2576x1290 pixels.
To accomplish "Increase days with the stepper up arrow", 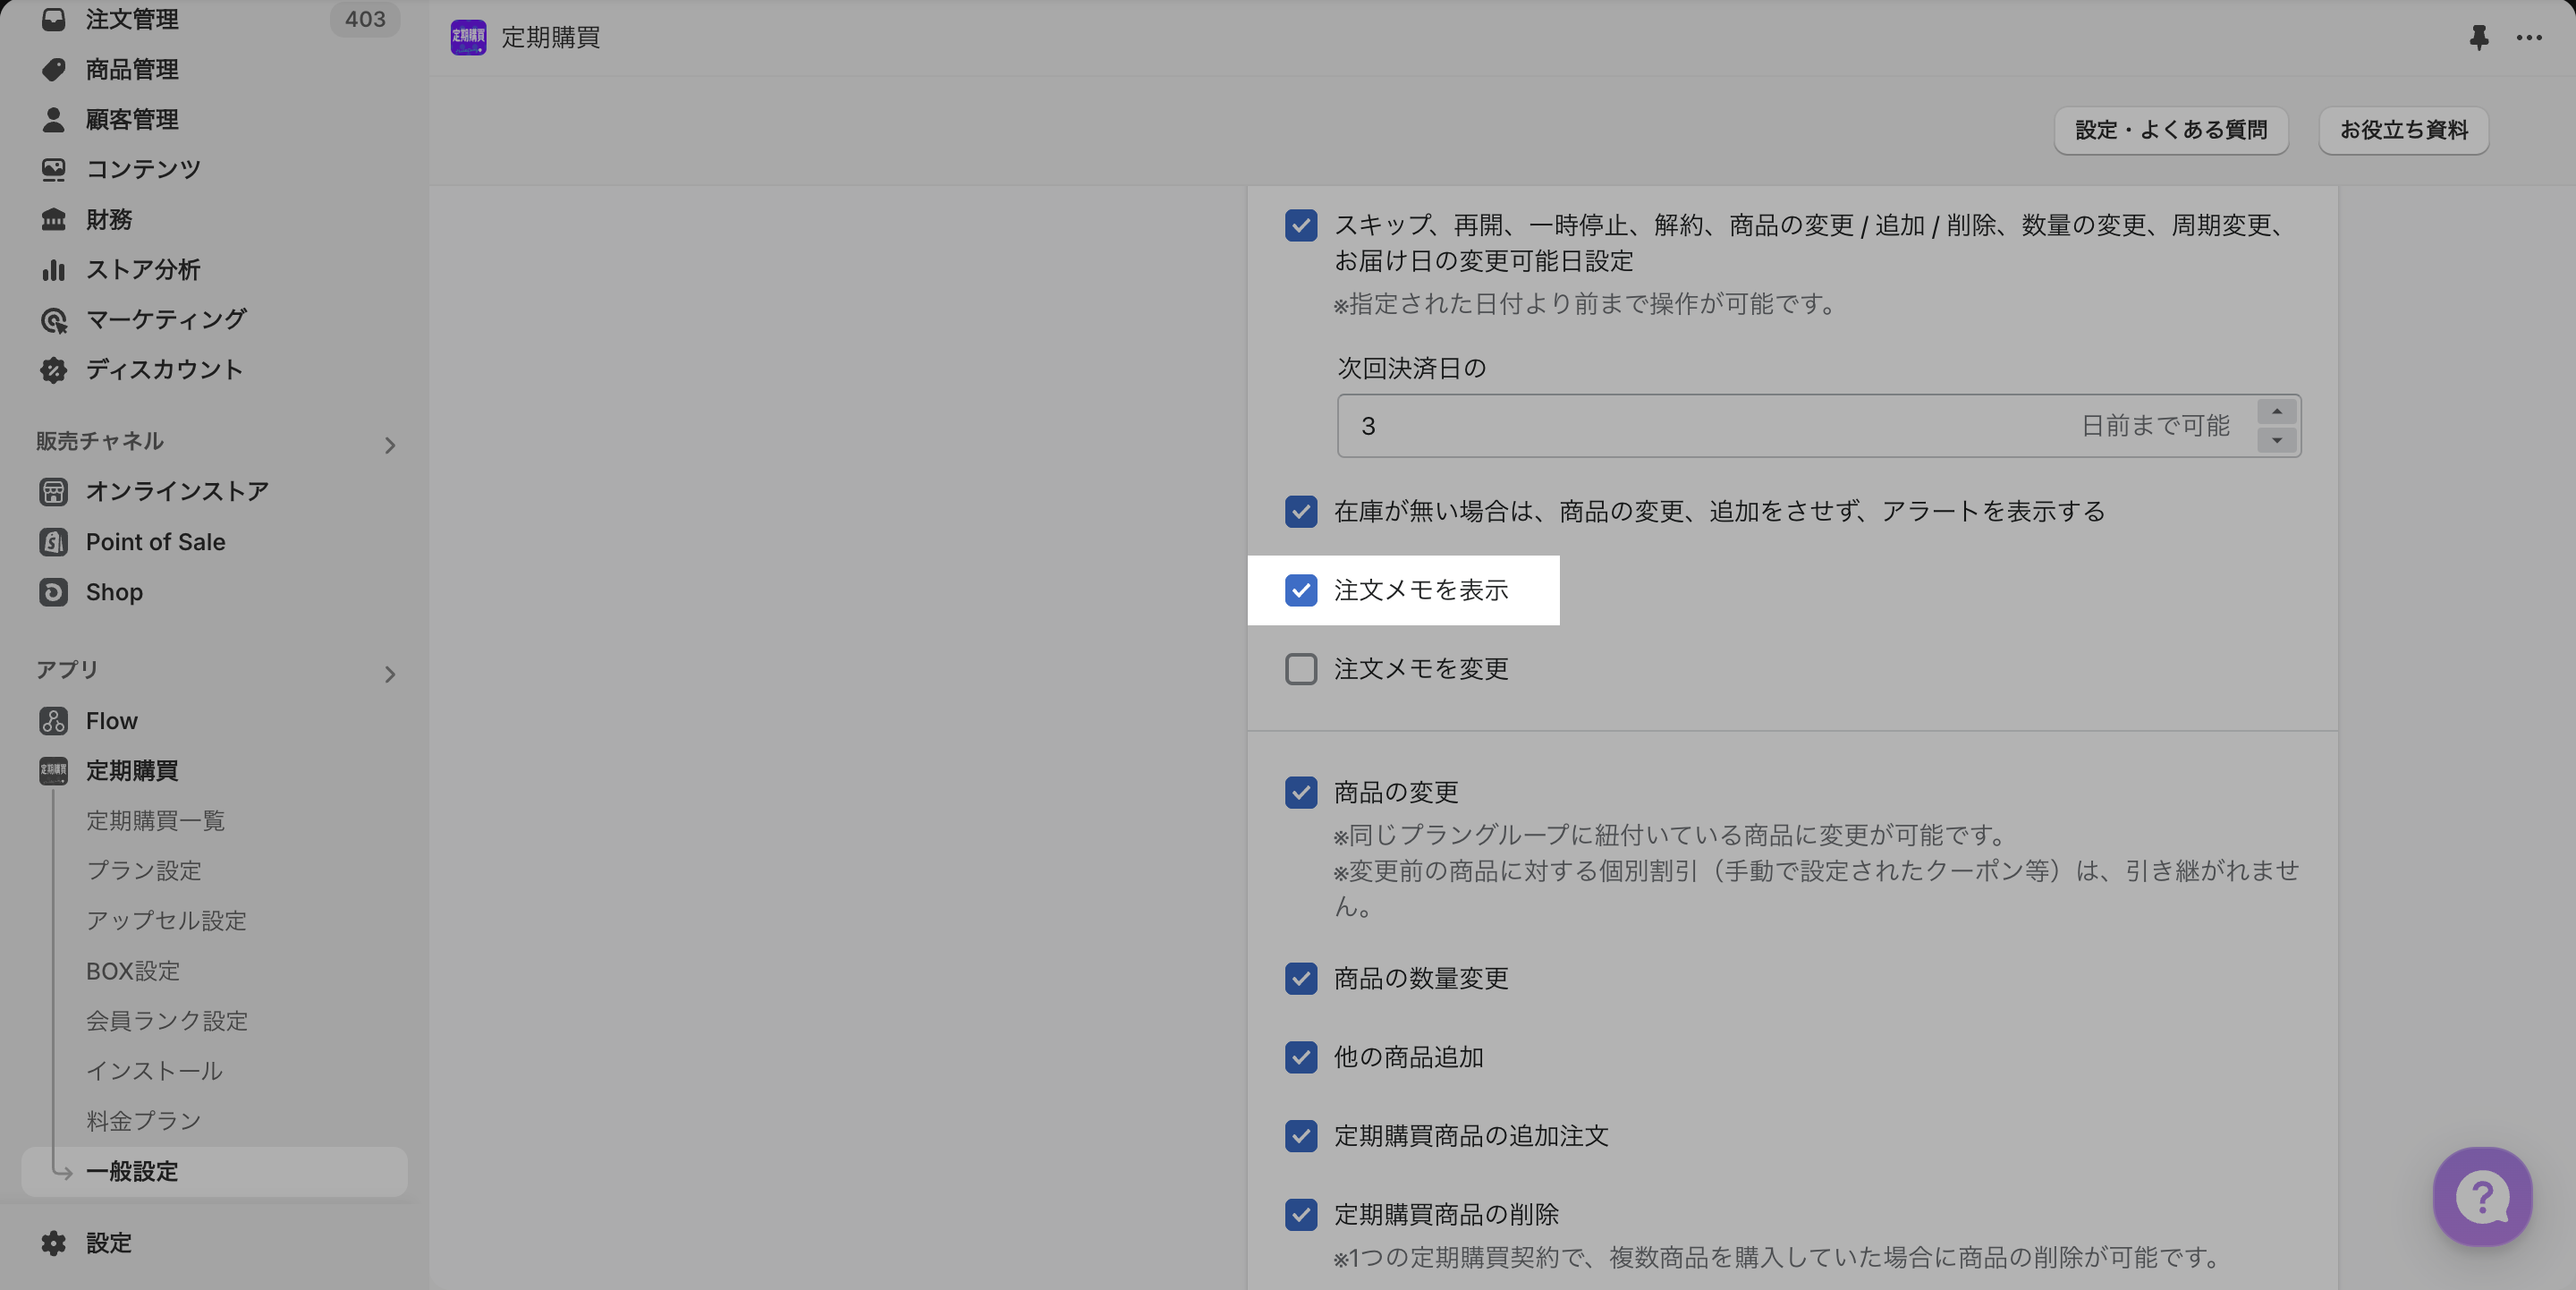I will [x=2276, y=412].
